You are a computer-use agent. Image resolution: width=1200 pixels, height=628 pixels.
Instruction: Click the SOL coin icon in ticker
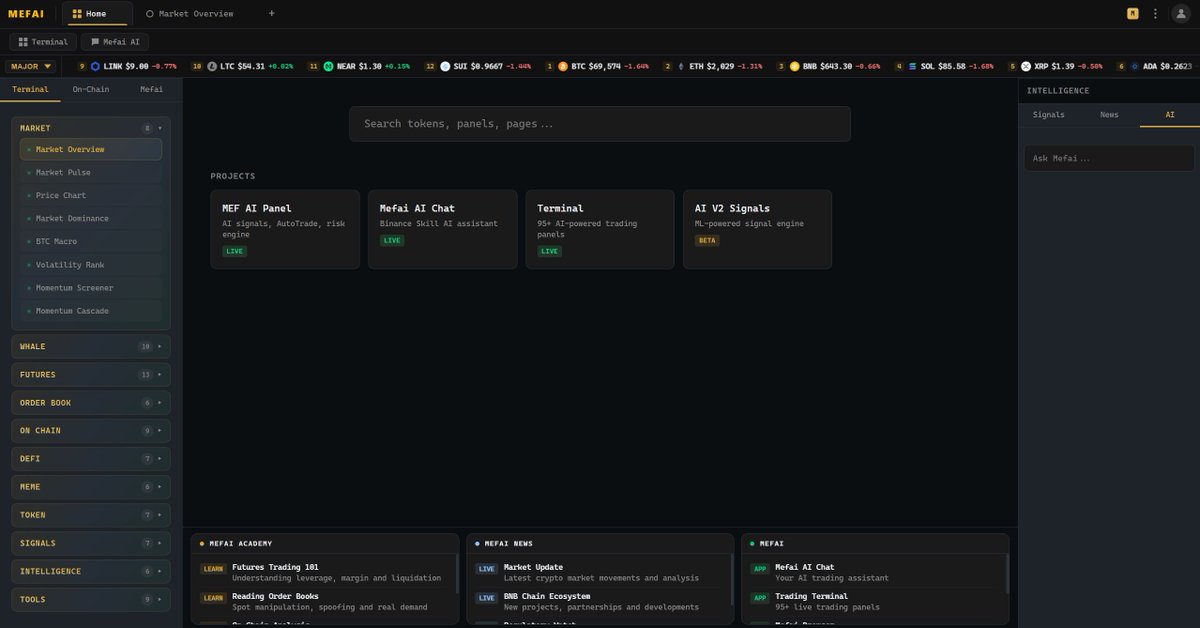coord(912,66)
